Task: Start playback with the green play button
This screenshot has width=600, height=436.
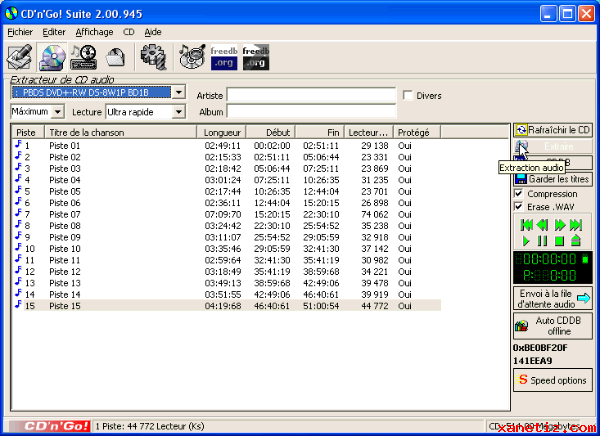Action: pos(526,241)
